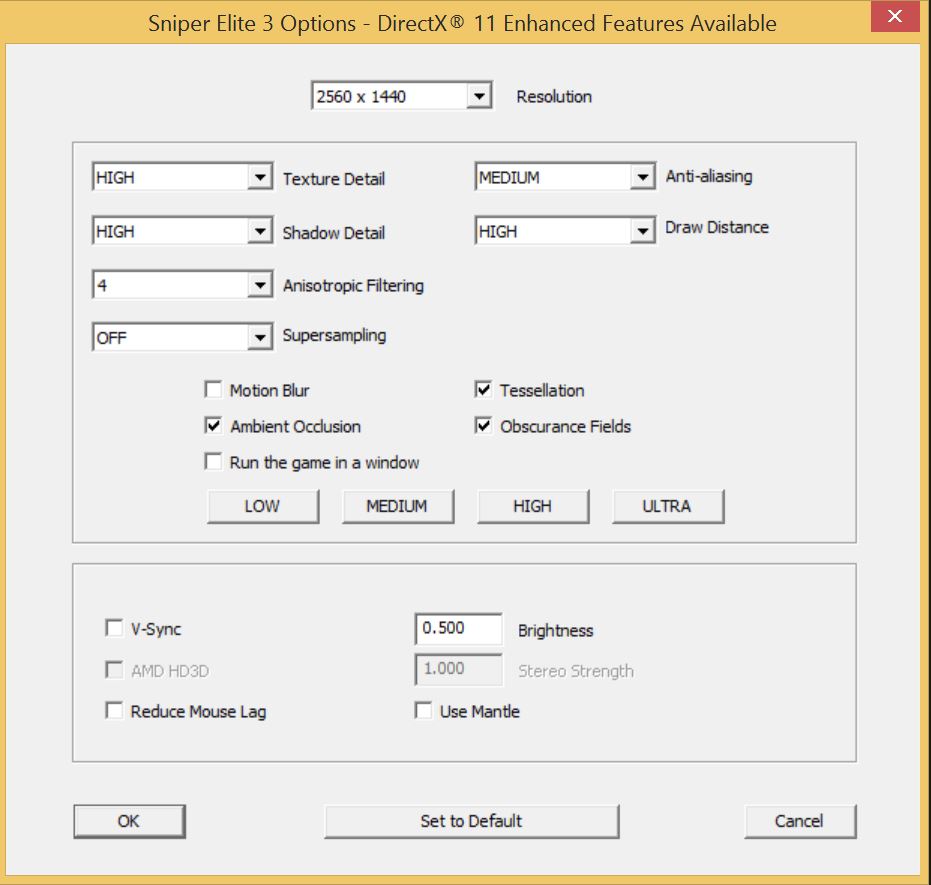Uncheck Obscurance Fields
Image resolution: width=931 pixels, height=885 pixels.
coord(483,425)
